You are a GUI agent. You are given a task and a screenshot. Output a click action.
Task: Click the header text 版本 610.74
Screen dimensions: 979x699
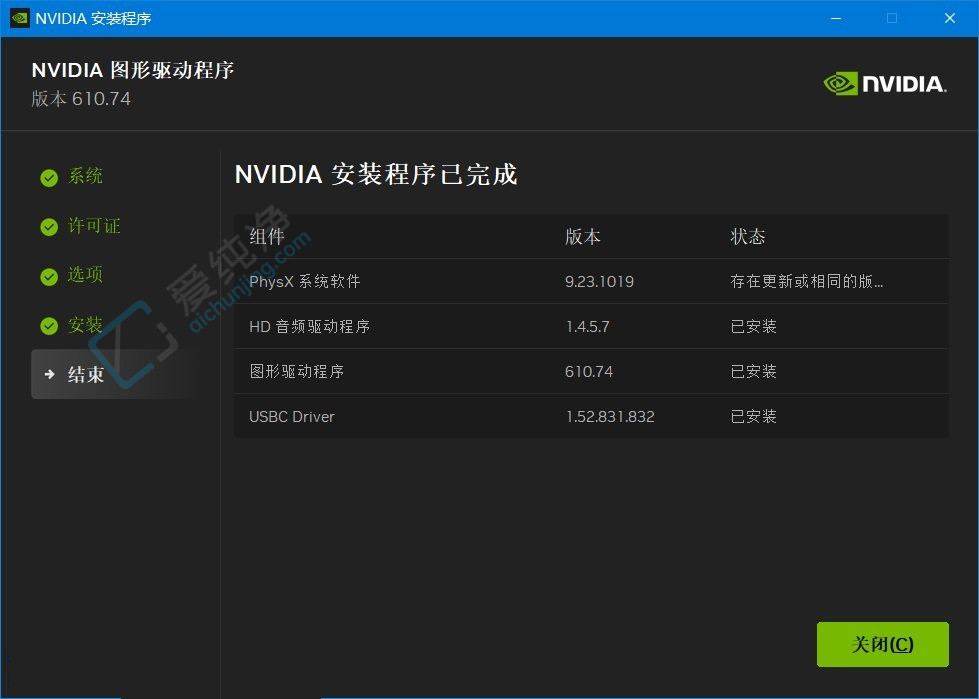pos(81,99)
